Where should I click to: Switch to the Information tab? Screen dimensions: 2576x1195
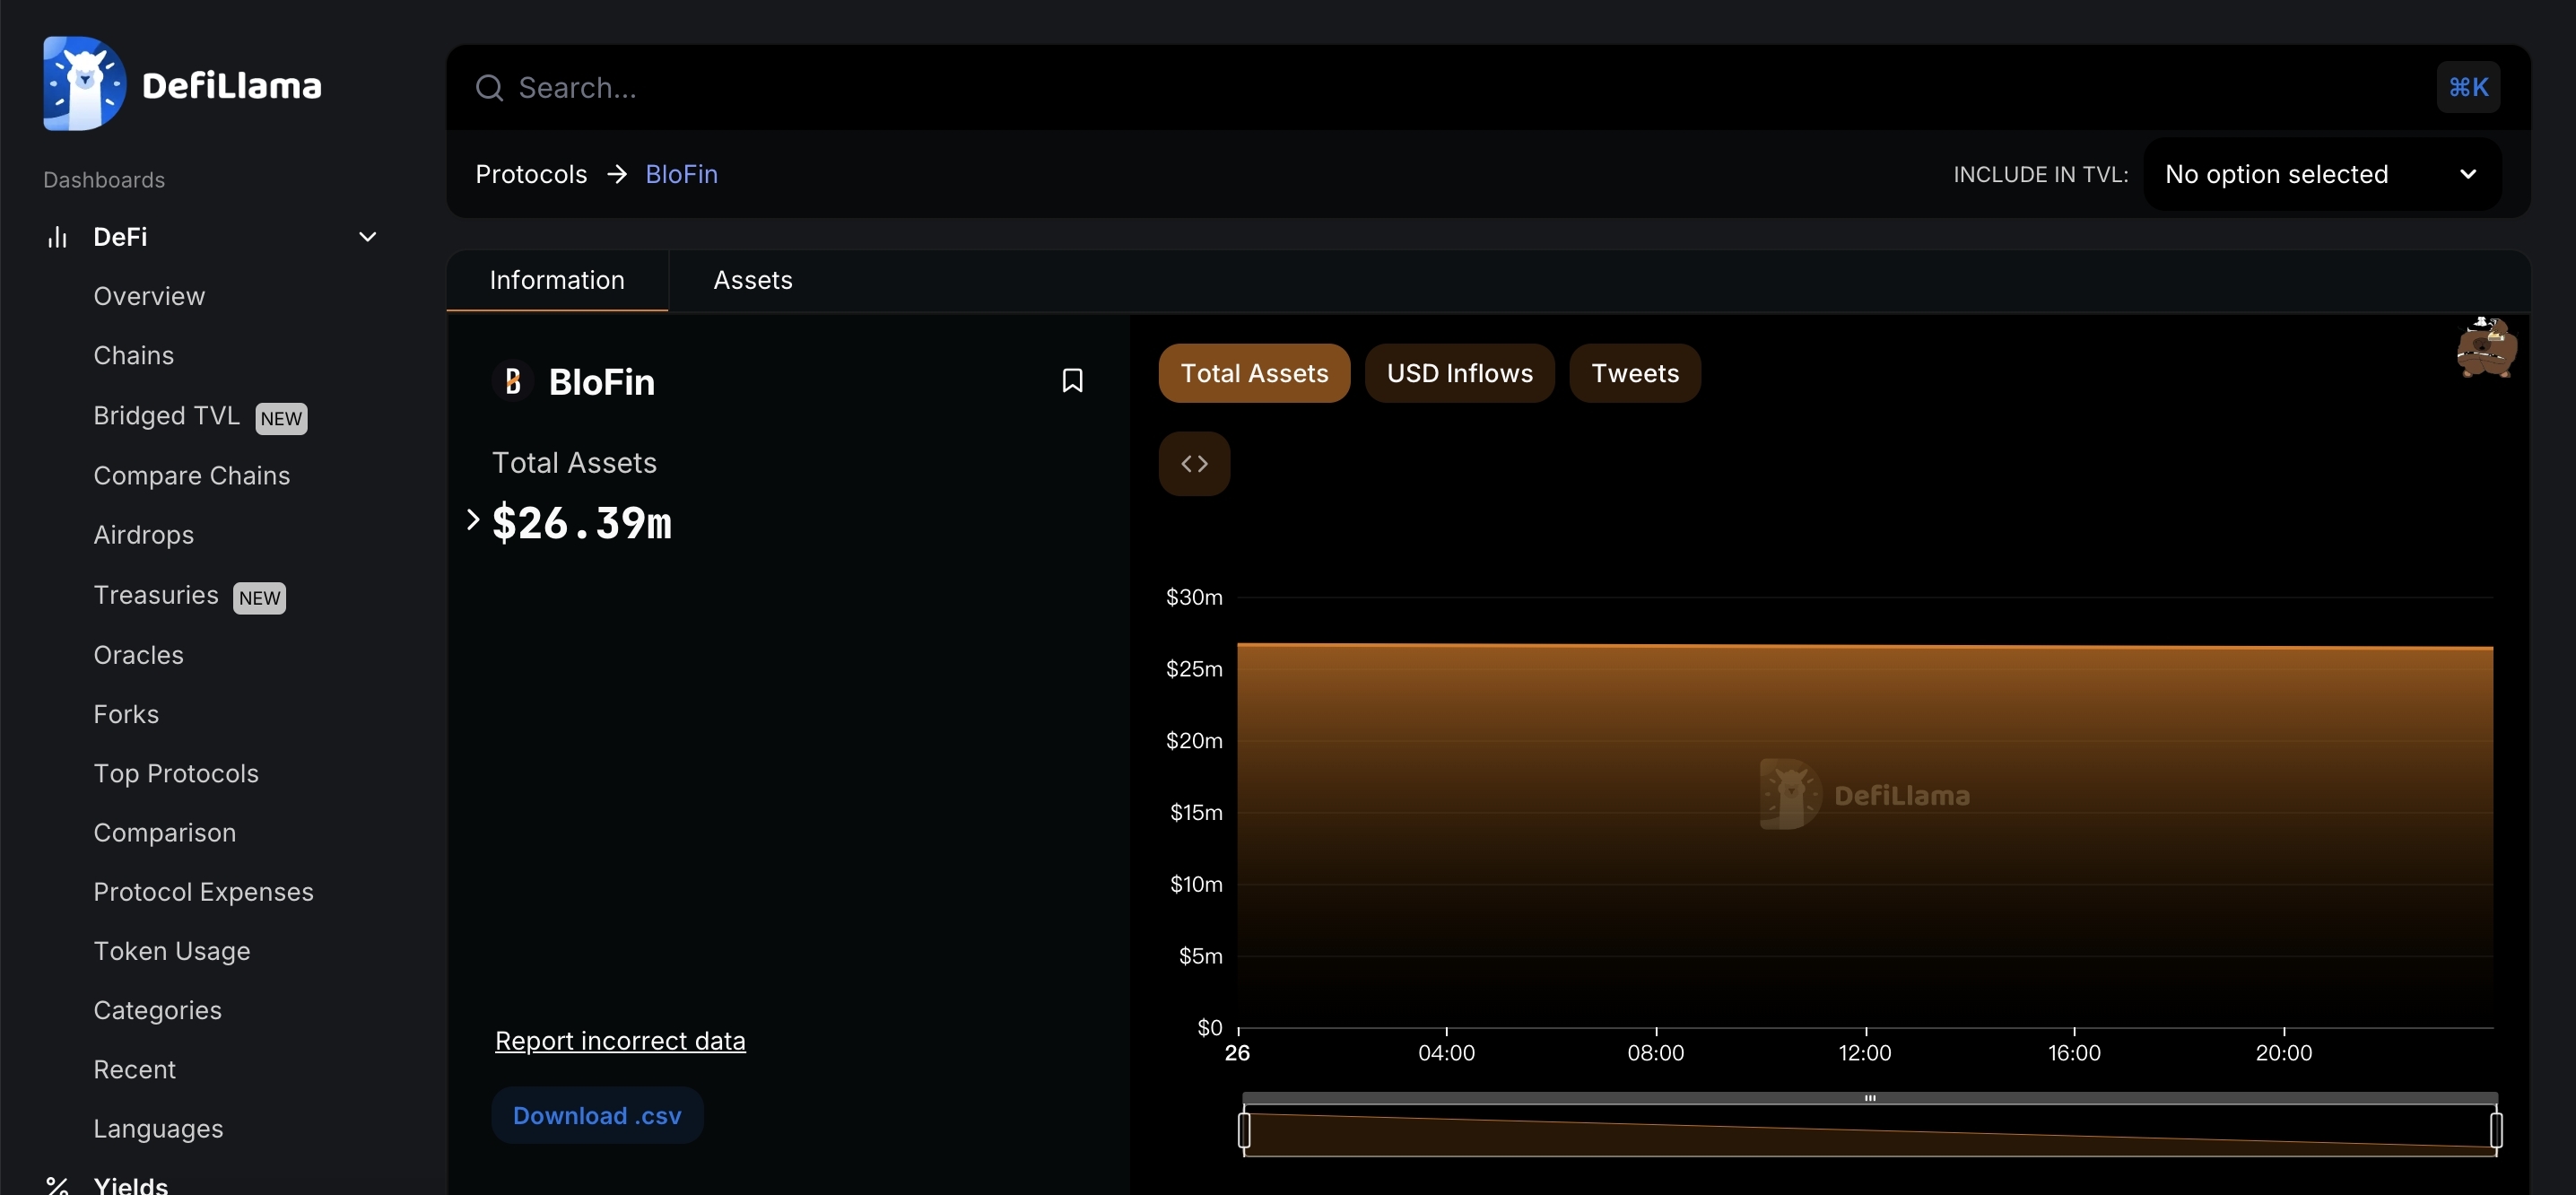coord(557,280)
